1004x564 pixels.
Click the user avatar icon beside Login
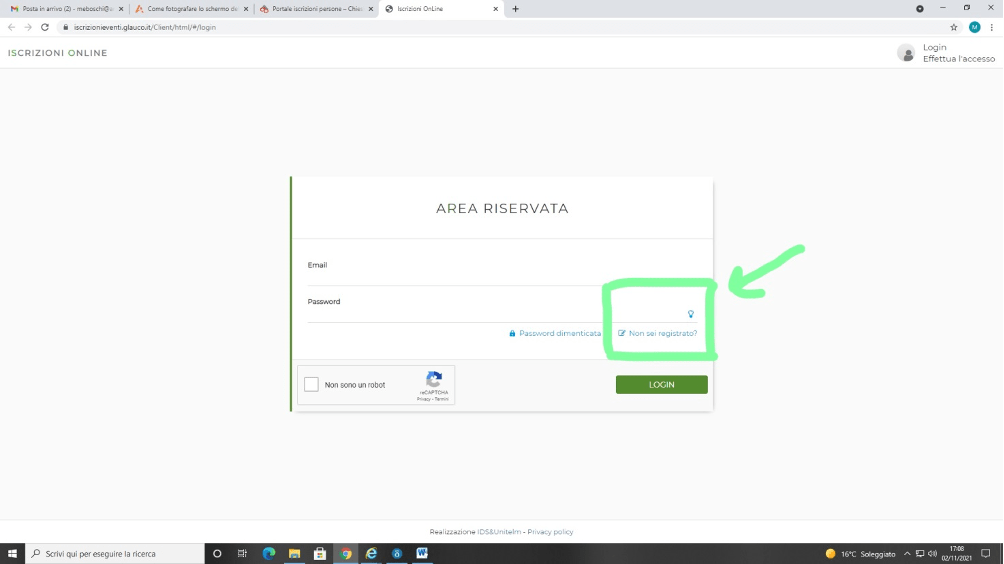[906, 53]
